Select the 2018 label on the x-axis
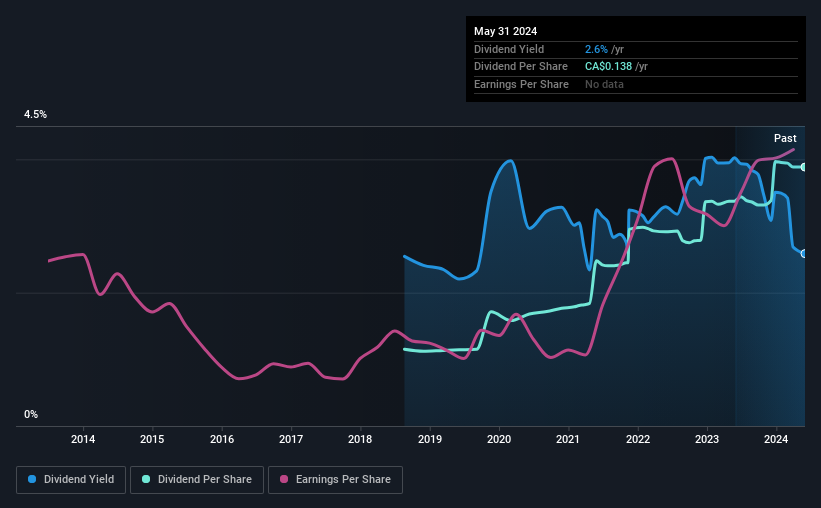821x508 pixels. [x=360, y=439]
